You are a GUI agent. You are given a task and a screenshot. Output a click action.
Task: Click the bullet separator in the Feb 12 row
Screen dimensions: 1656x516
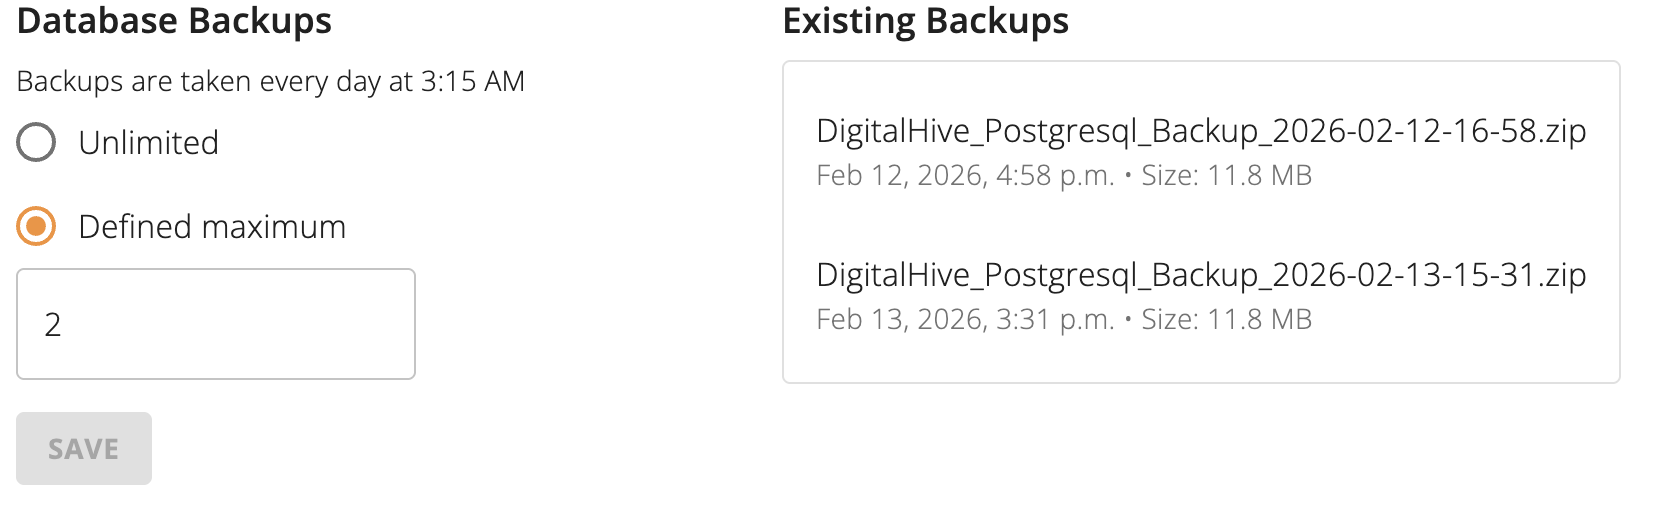click(x=1128, y=176)
